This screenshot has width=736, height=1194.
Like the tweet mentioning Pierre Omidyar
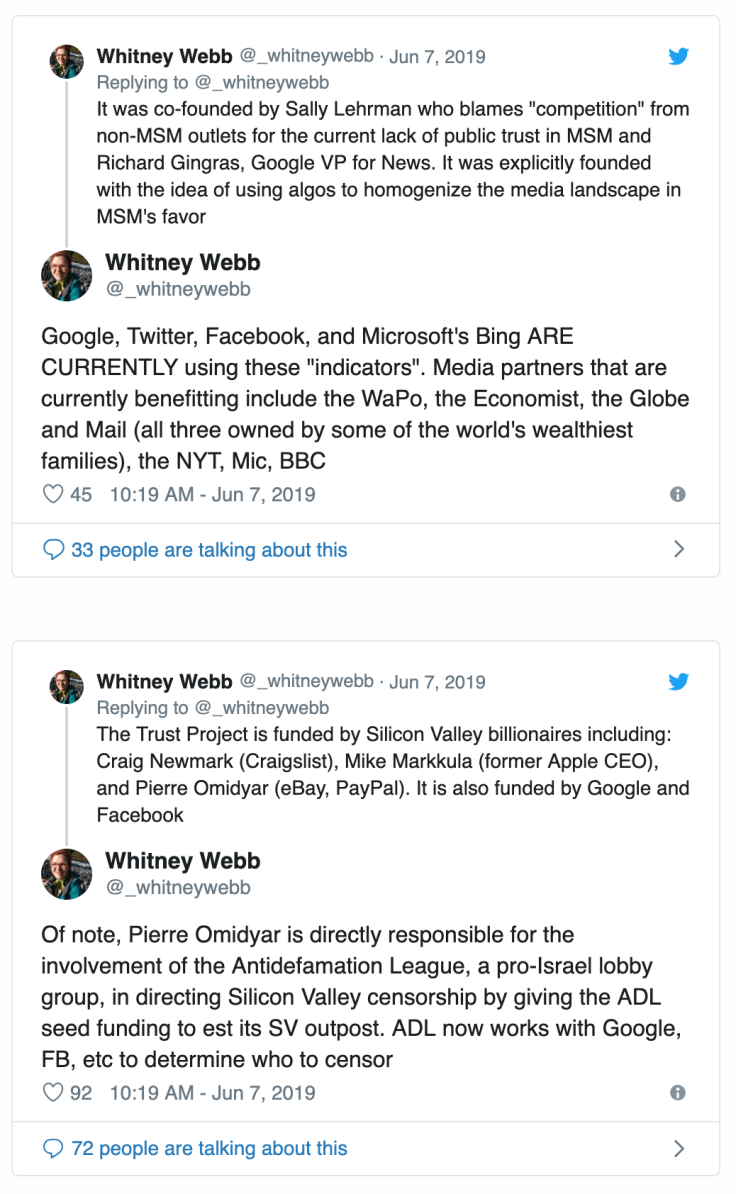point(52,1093)
